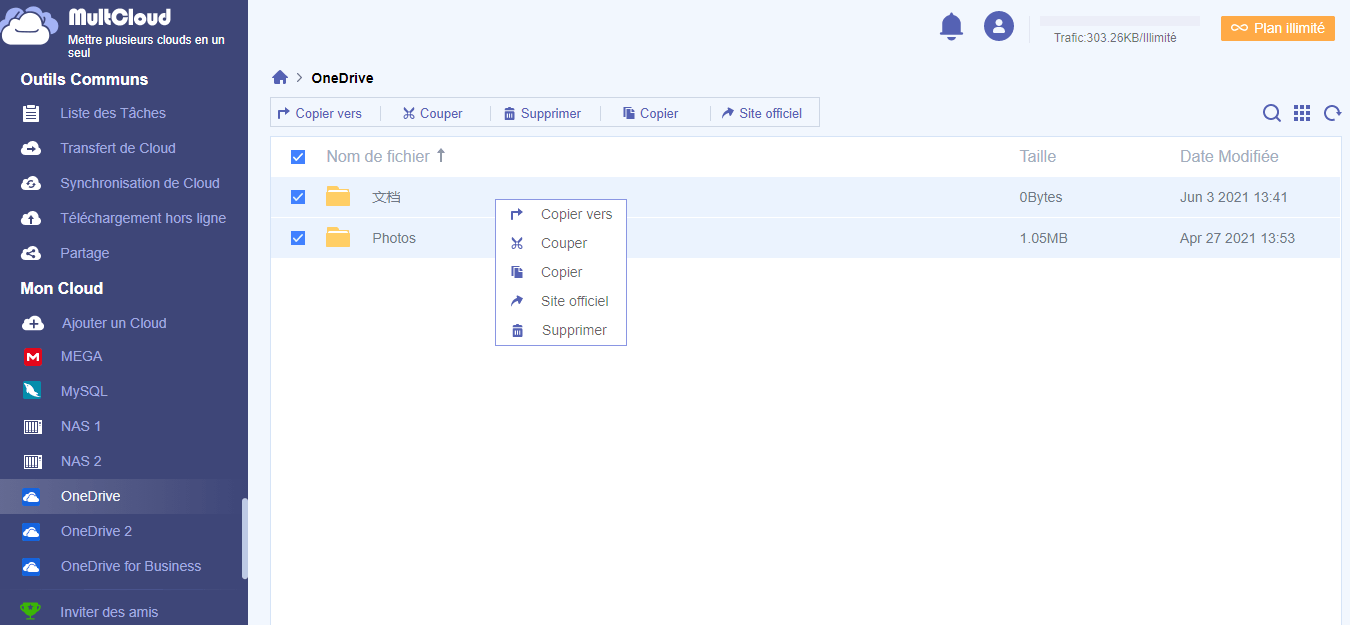
Task: Open Synchronisation de Cloud in the sidebar
Action: [140, 183]
